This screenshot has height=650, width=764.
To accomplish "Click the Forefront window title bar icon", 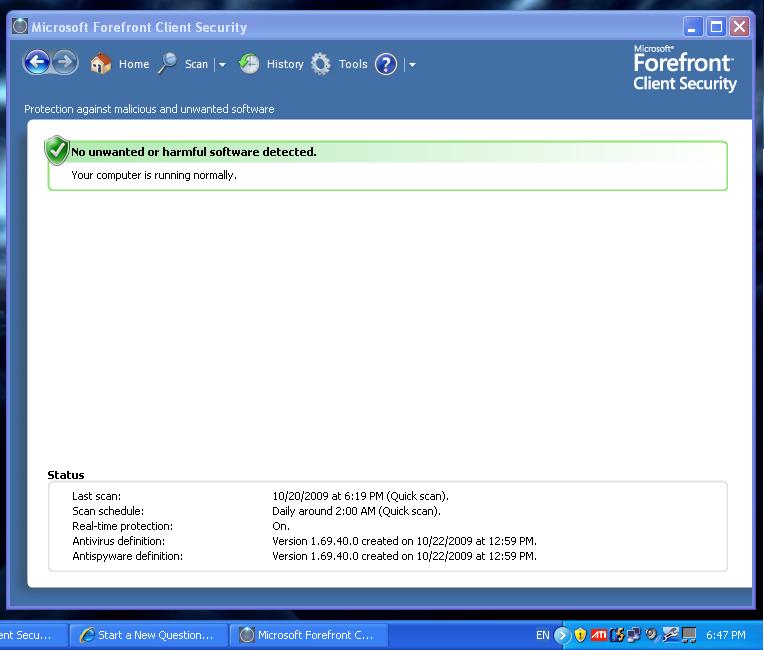I will [20, 26].
